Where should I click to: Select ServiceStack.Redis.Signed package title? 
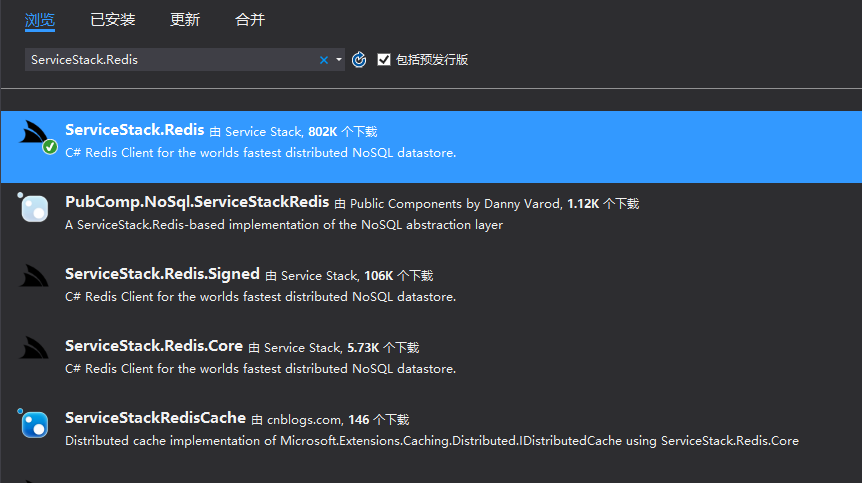pos(162,274)
